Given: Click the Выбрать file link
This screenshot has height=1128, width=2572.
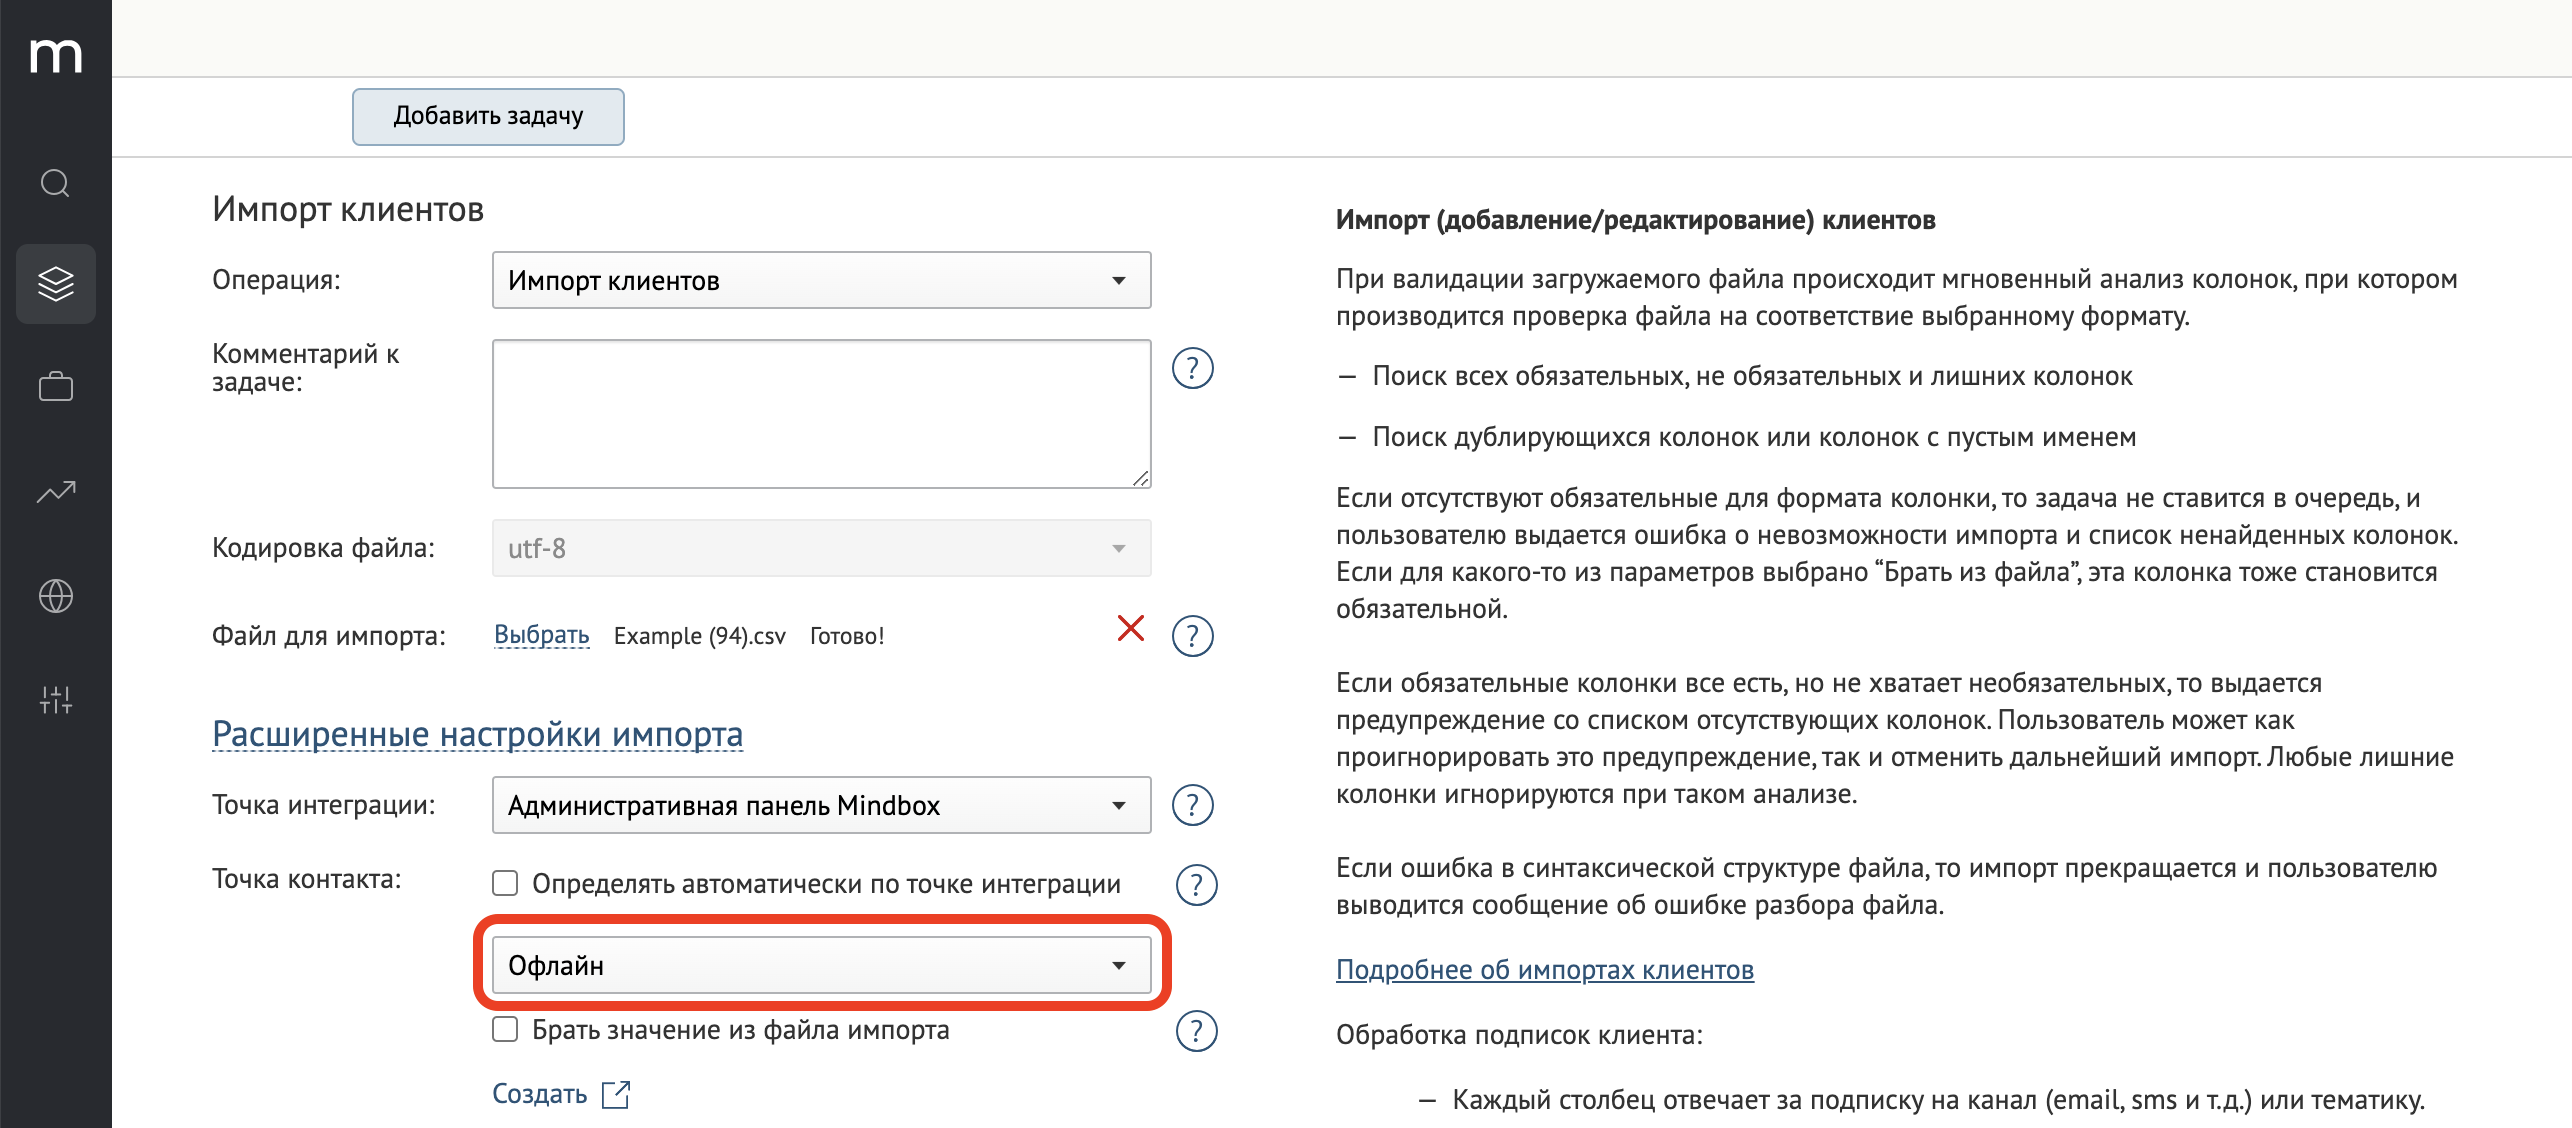Looking at the screenshot, I should point(541,635).
